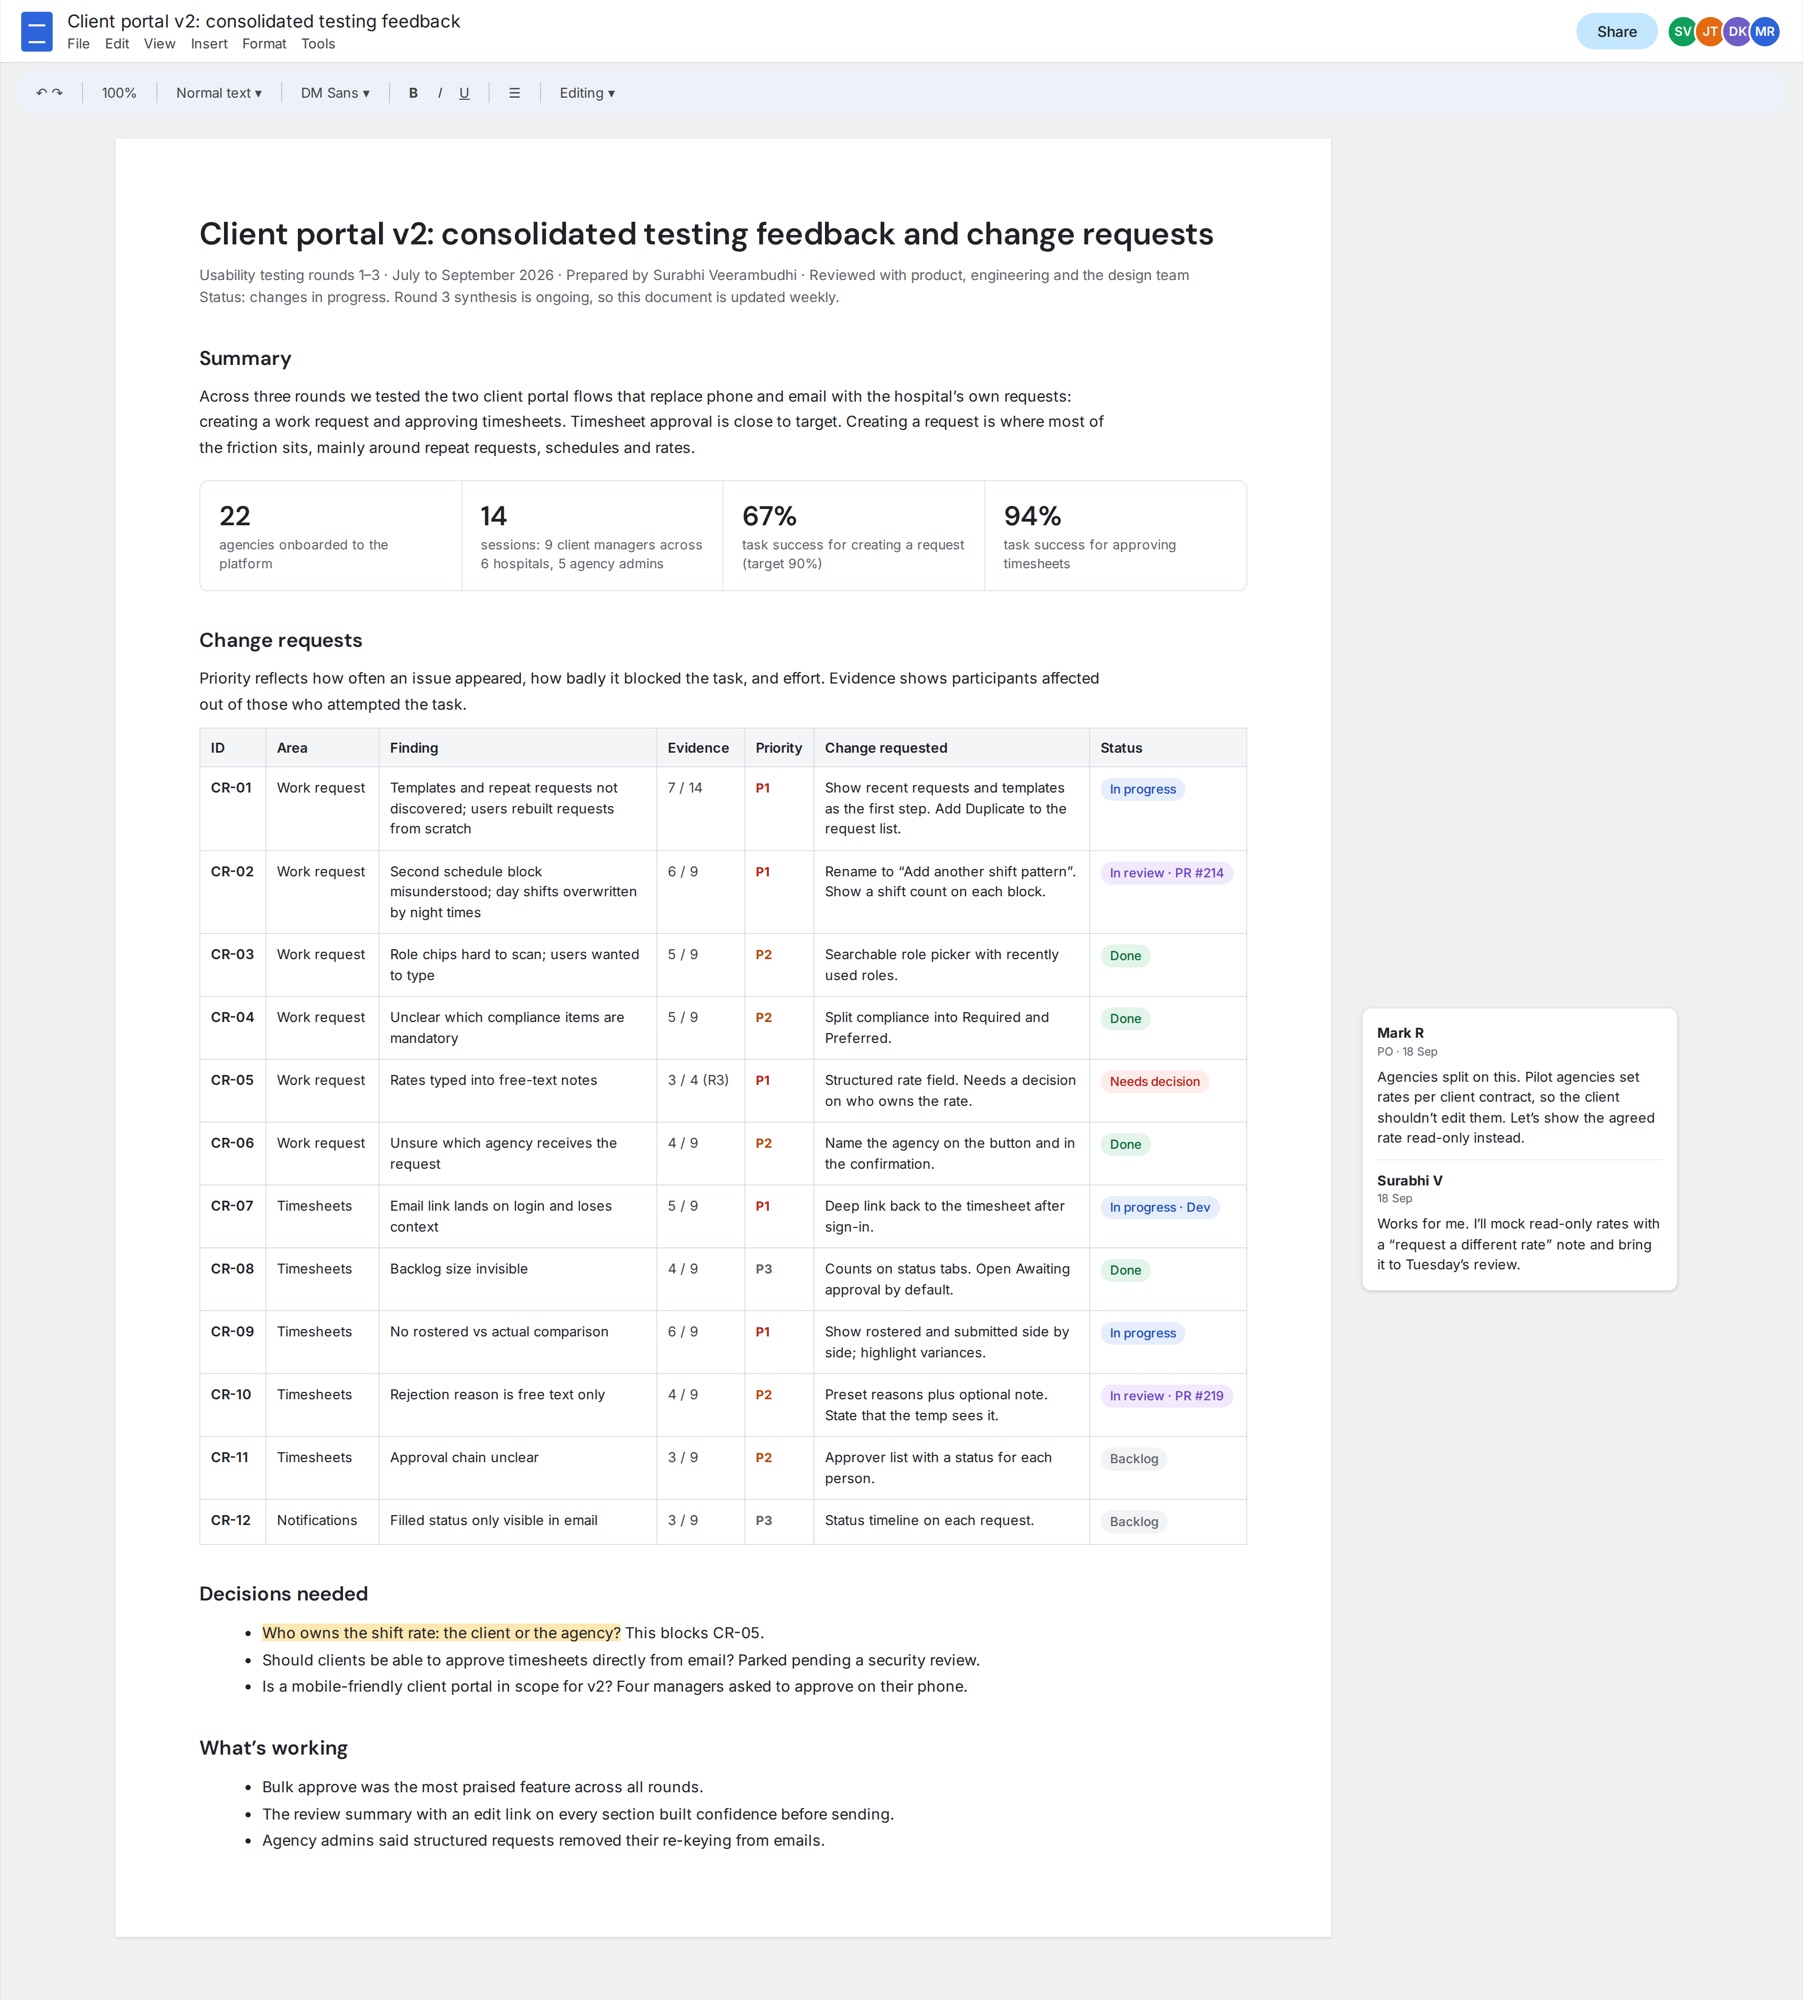1803x2000 pixels.
Task: Open the Format menu
Action: 264,44
